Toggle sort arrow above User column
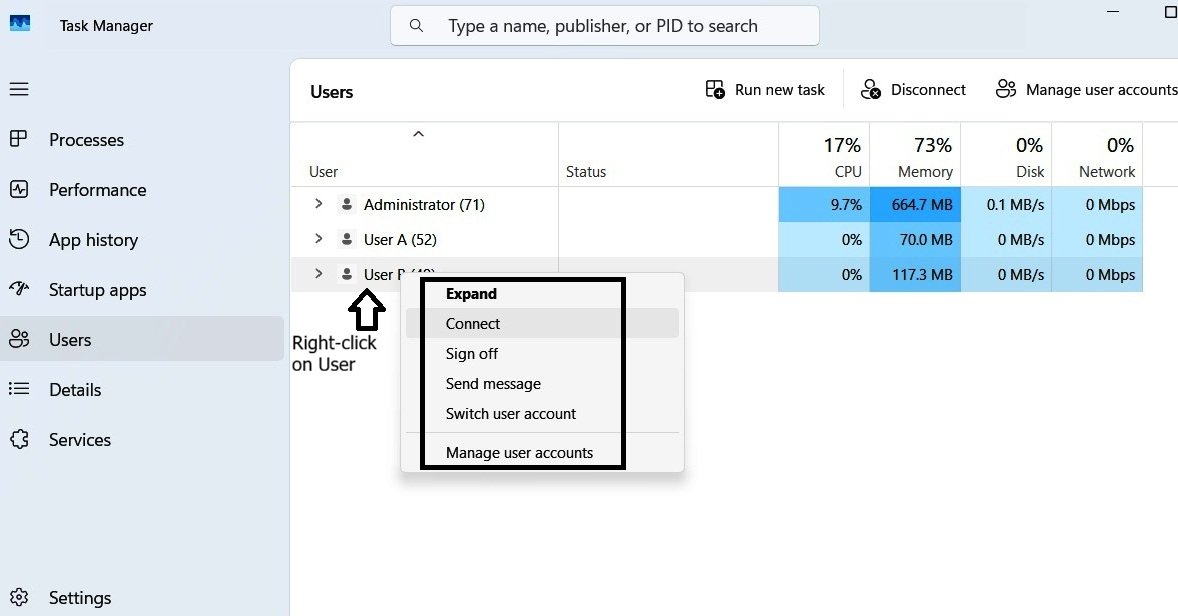Image resolution: width=1178 pixels, height=616 pixels. coord(418,134)
